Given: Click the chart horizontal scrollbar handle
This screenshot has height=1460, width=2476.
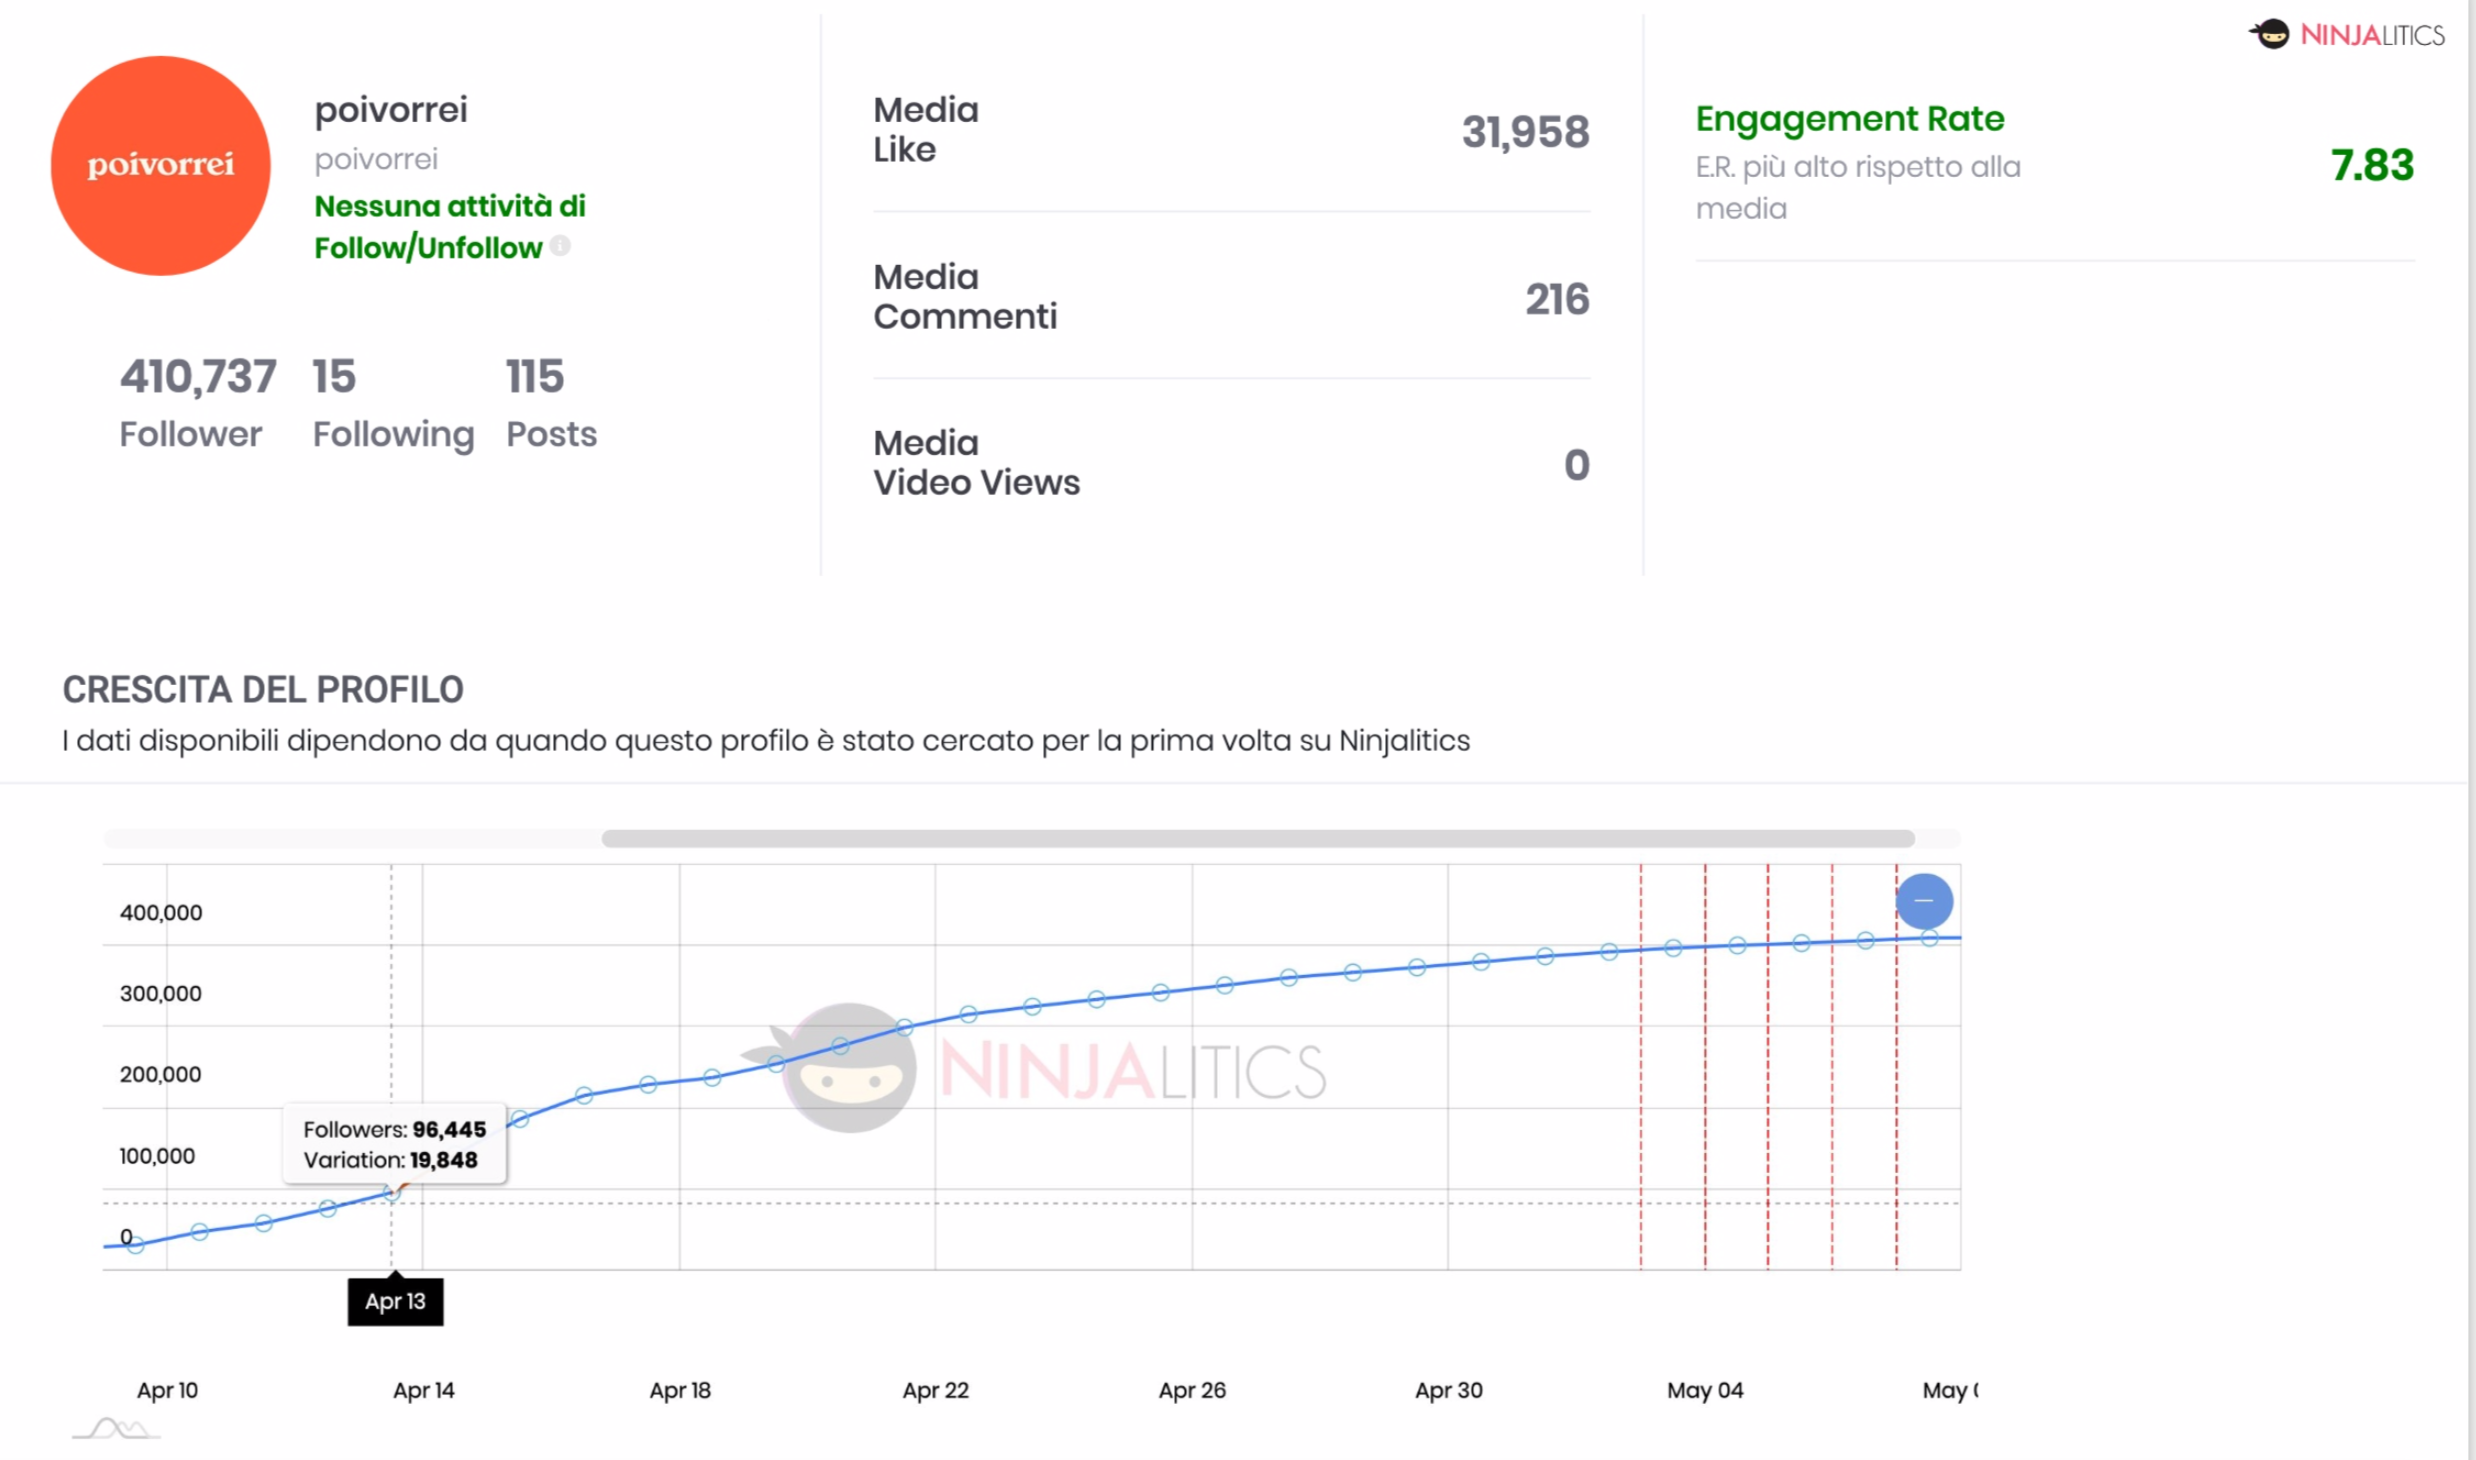Looking at the screenshot, I should [1258, 838].
